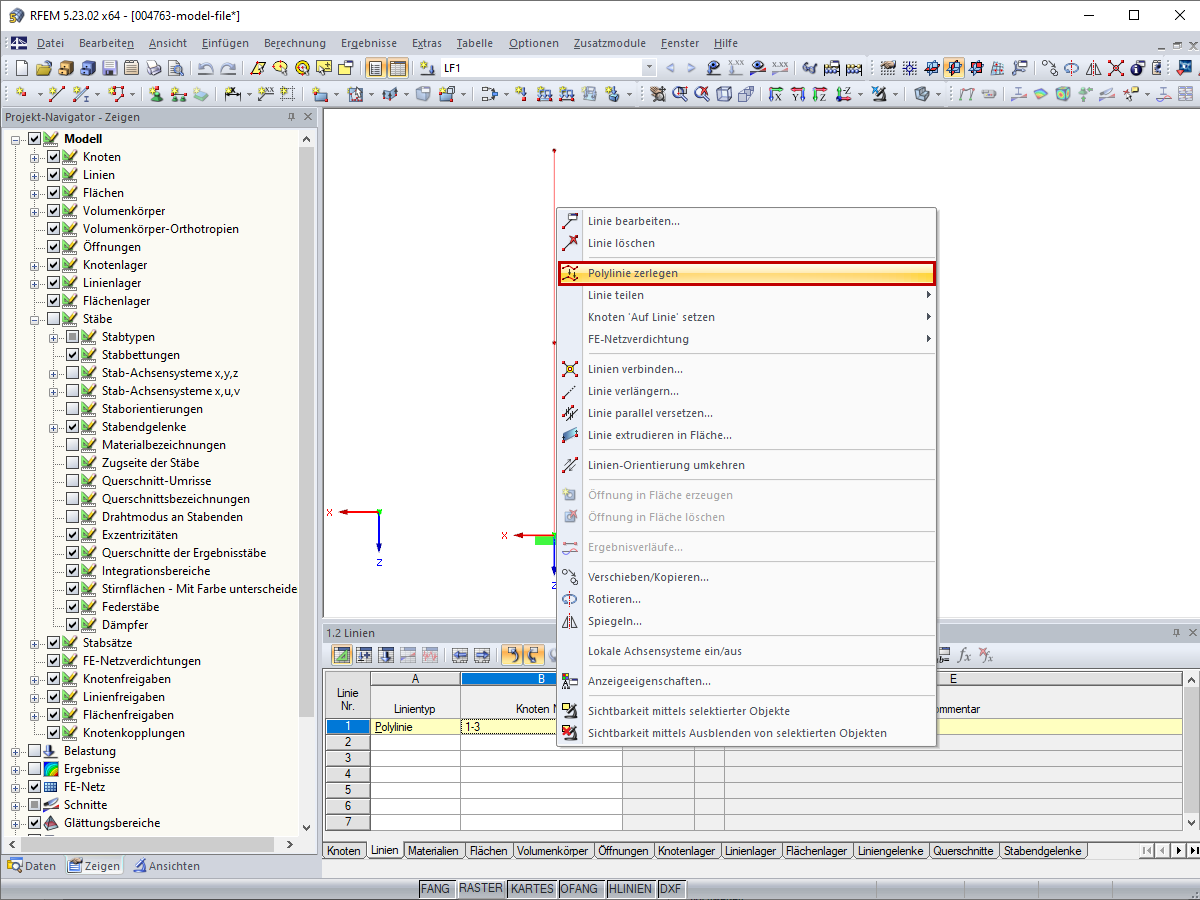
Task: Collapse the Stäbe tree node
Action: 35,319
